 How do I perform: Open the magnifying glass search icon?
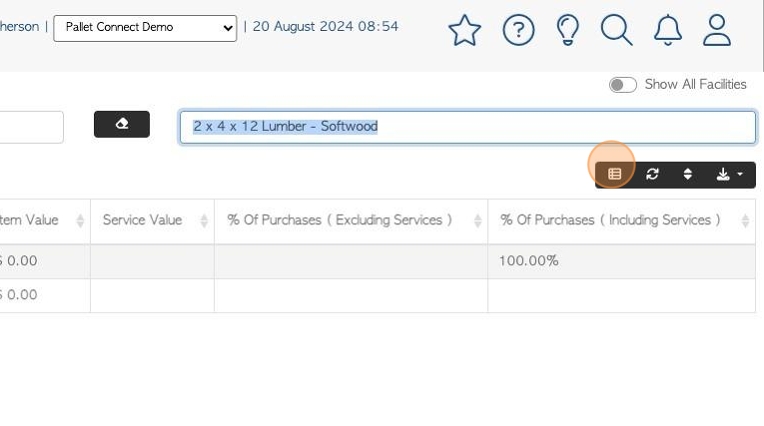click(616, 30)
